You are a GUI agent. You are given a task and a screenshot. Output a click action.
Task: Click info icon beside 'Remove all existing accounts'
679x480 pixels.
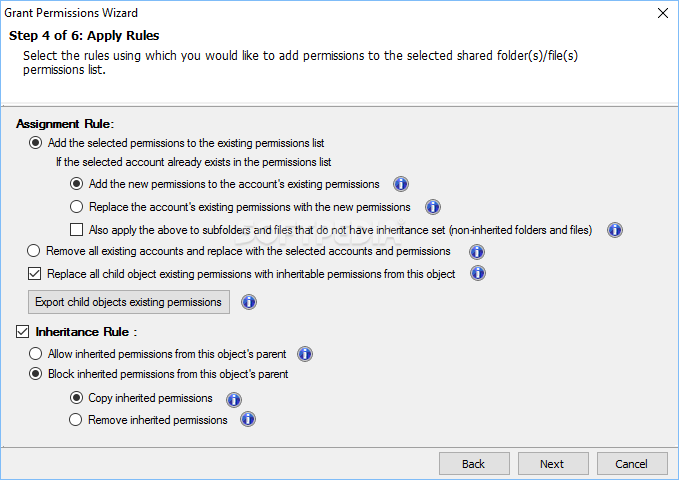tap(477, 252)
